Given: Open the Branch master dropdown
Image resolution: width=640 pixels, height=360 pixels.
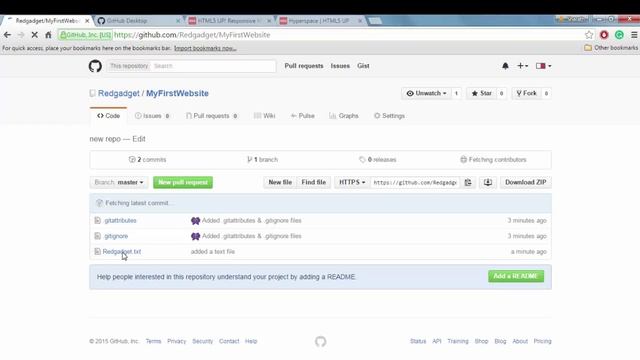Looking at the screenshot, I should tap(119, 182).
